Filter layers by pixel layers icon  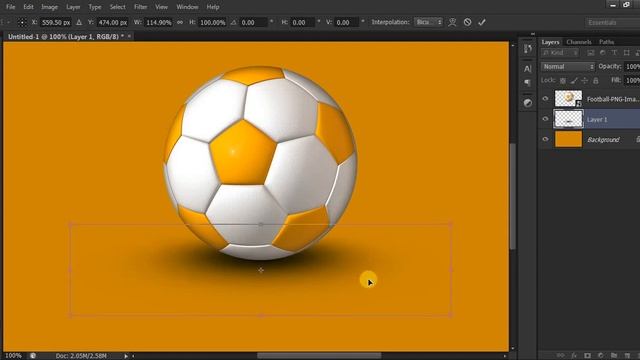591,53
